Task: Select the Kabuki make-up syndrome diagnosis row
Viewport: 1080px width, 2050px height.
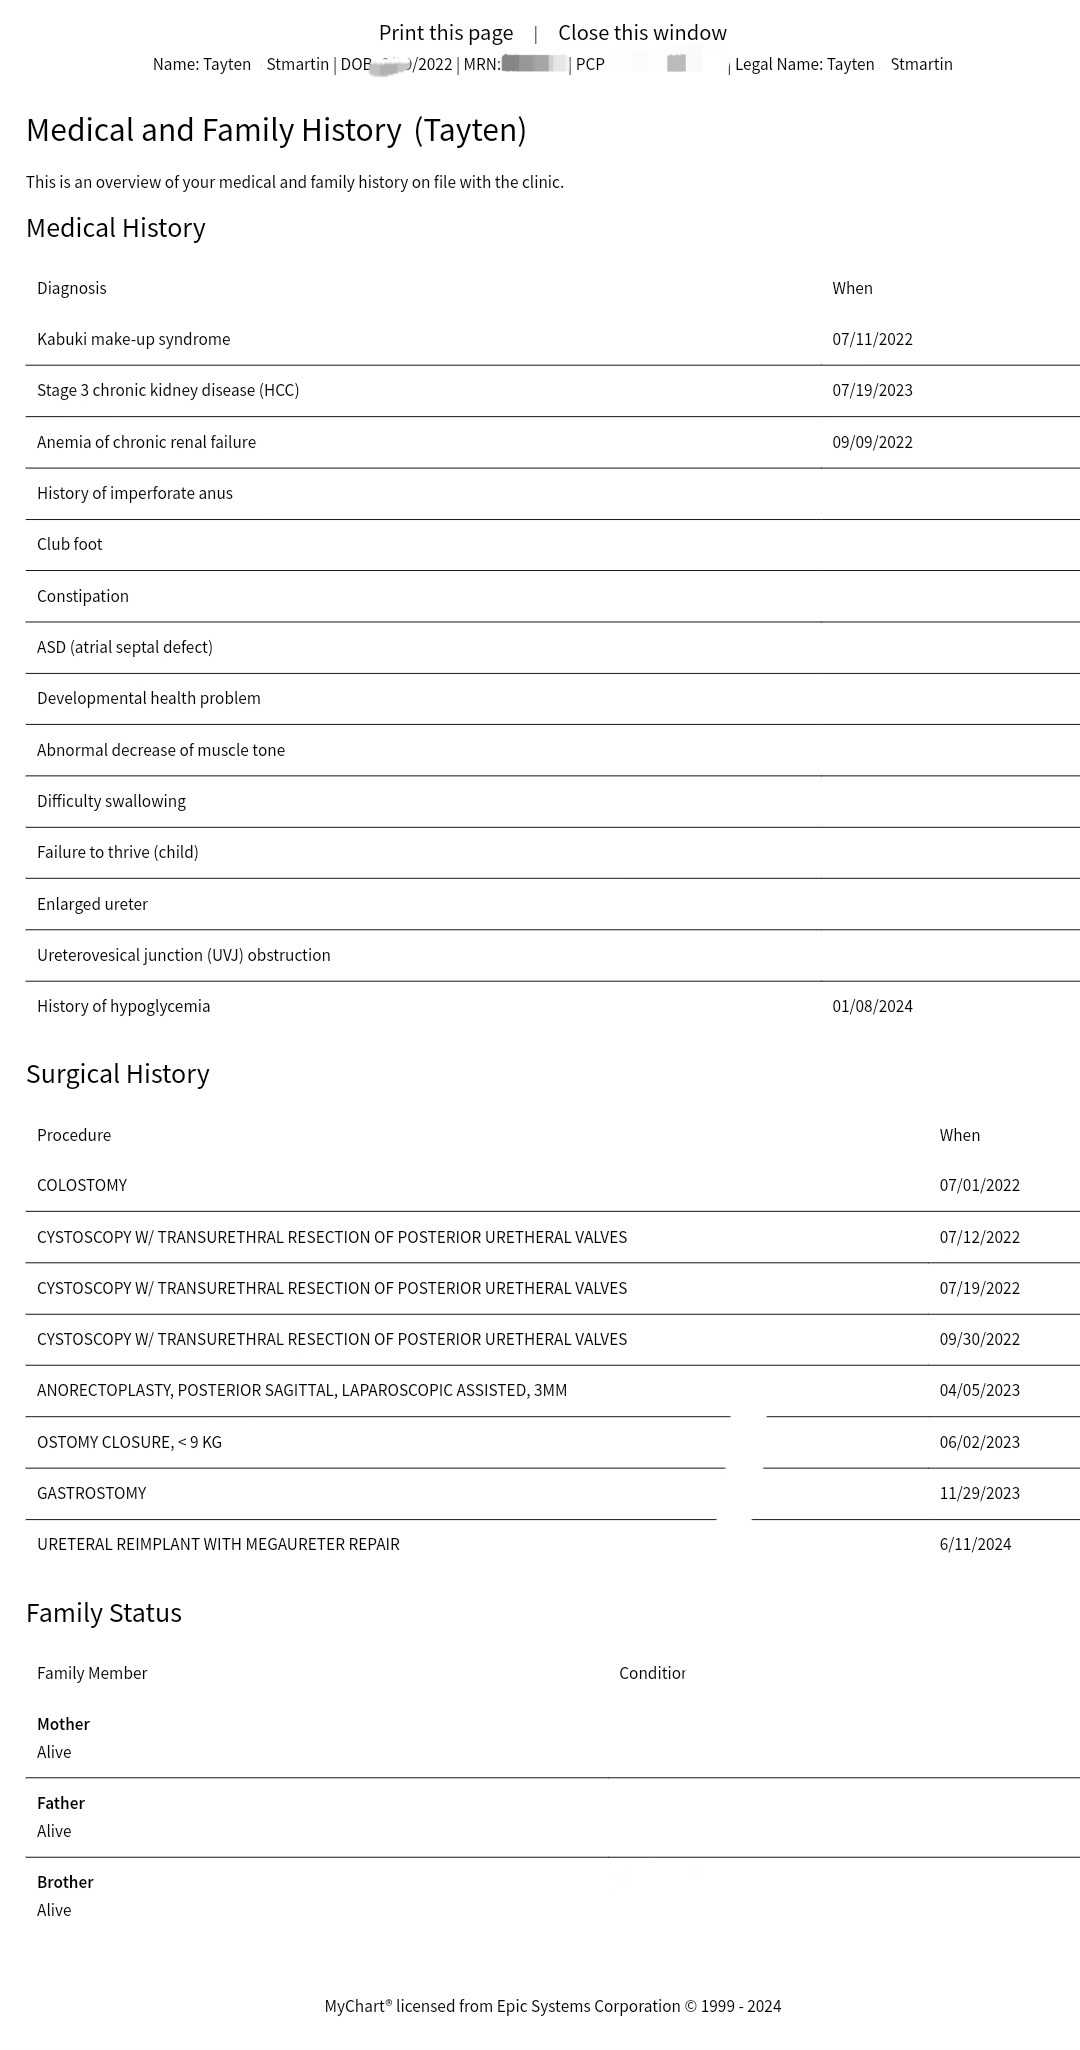Action: pos(134,339)
